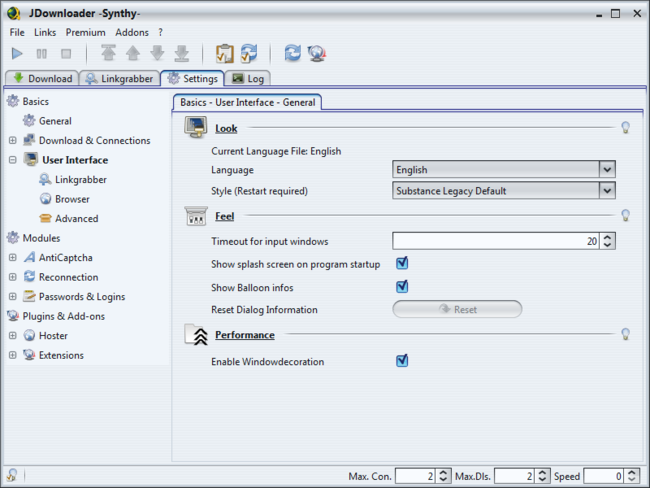Click the update globe icon in toolbar
Image resolution: width=650 pixels, height=488 pixels.
317,53
